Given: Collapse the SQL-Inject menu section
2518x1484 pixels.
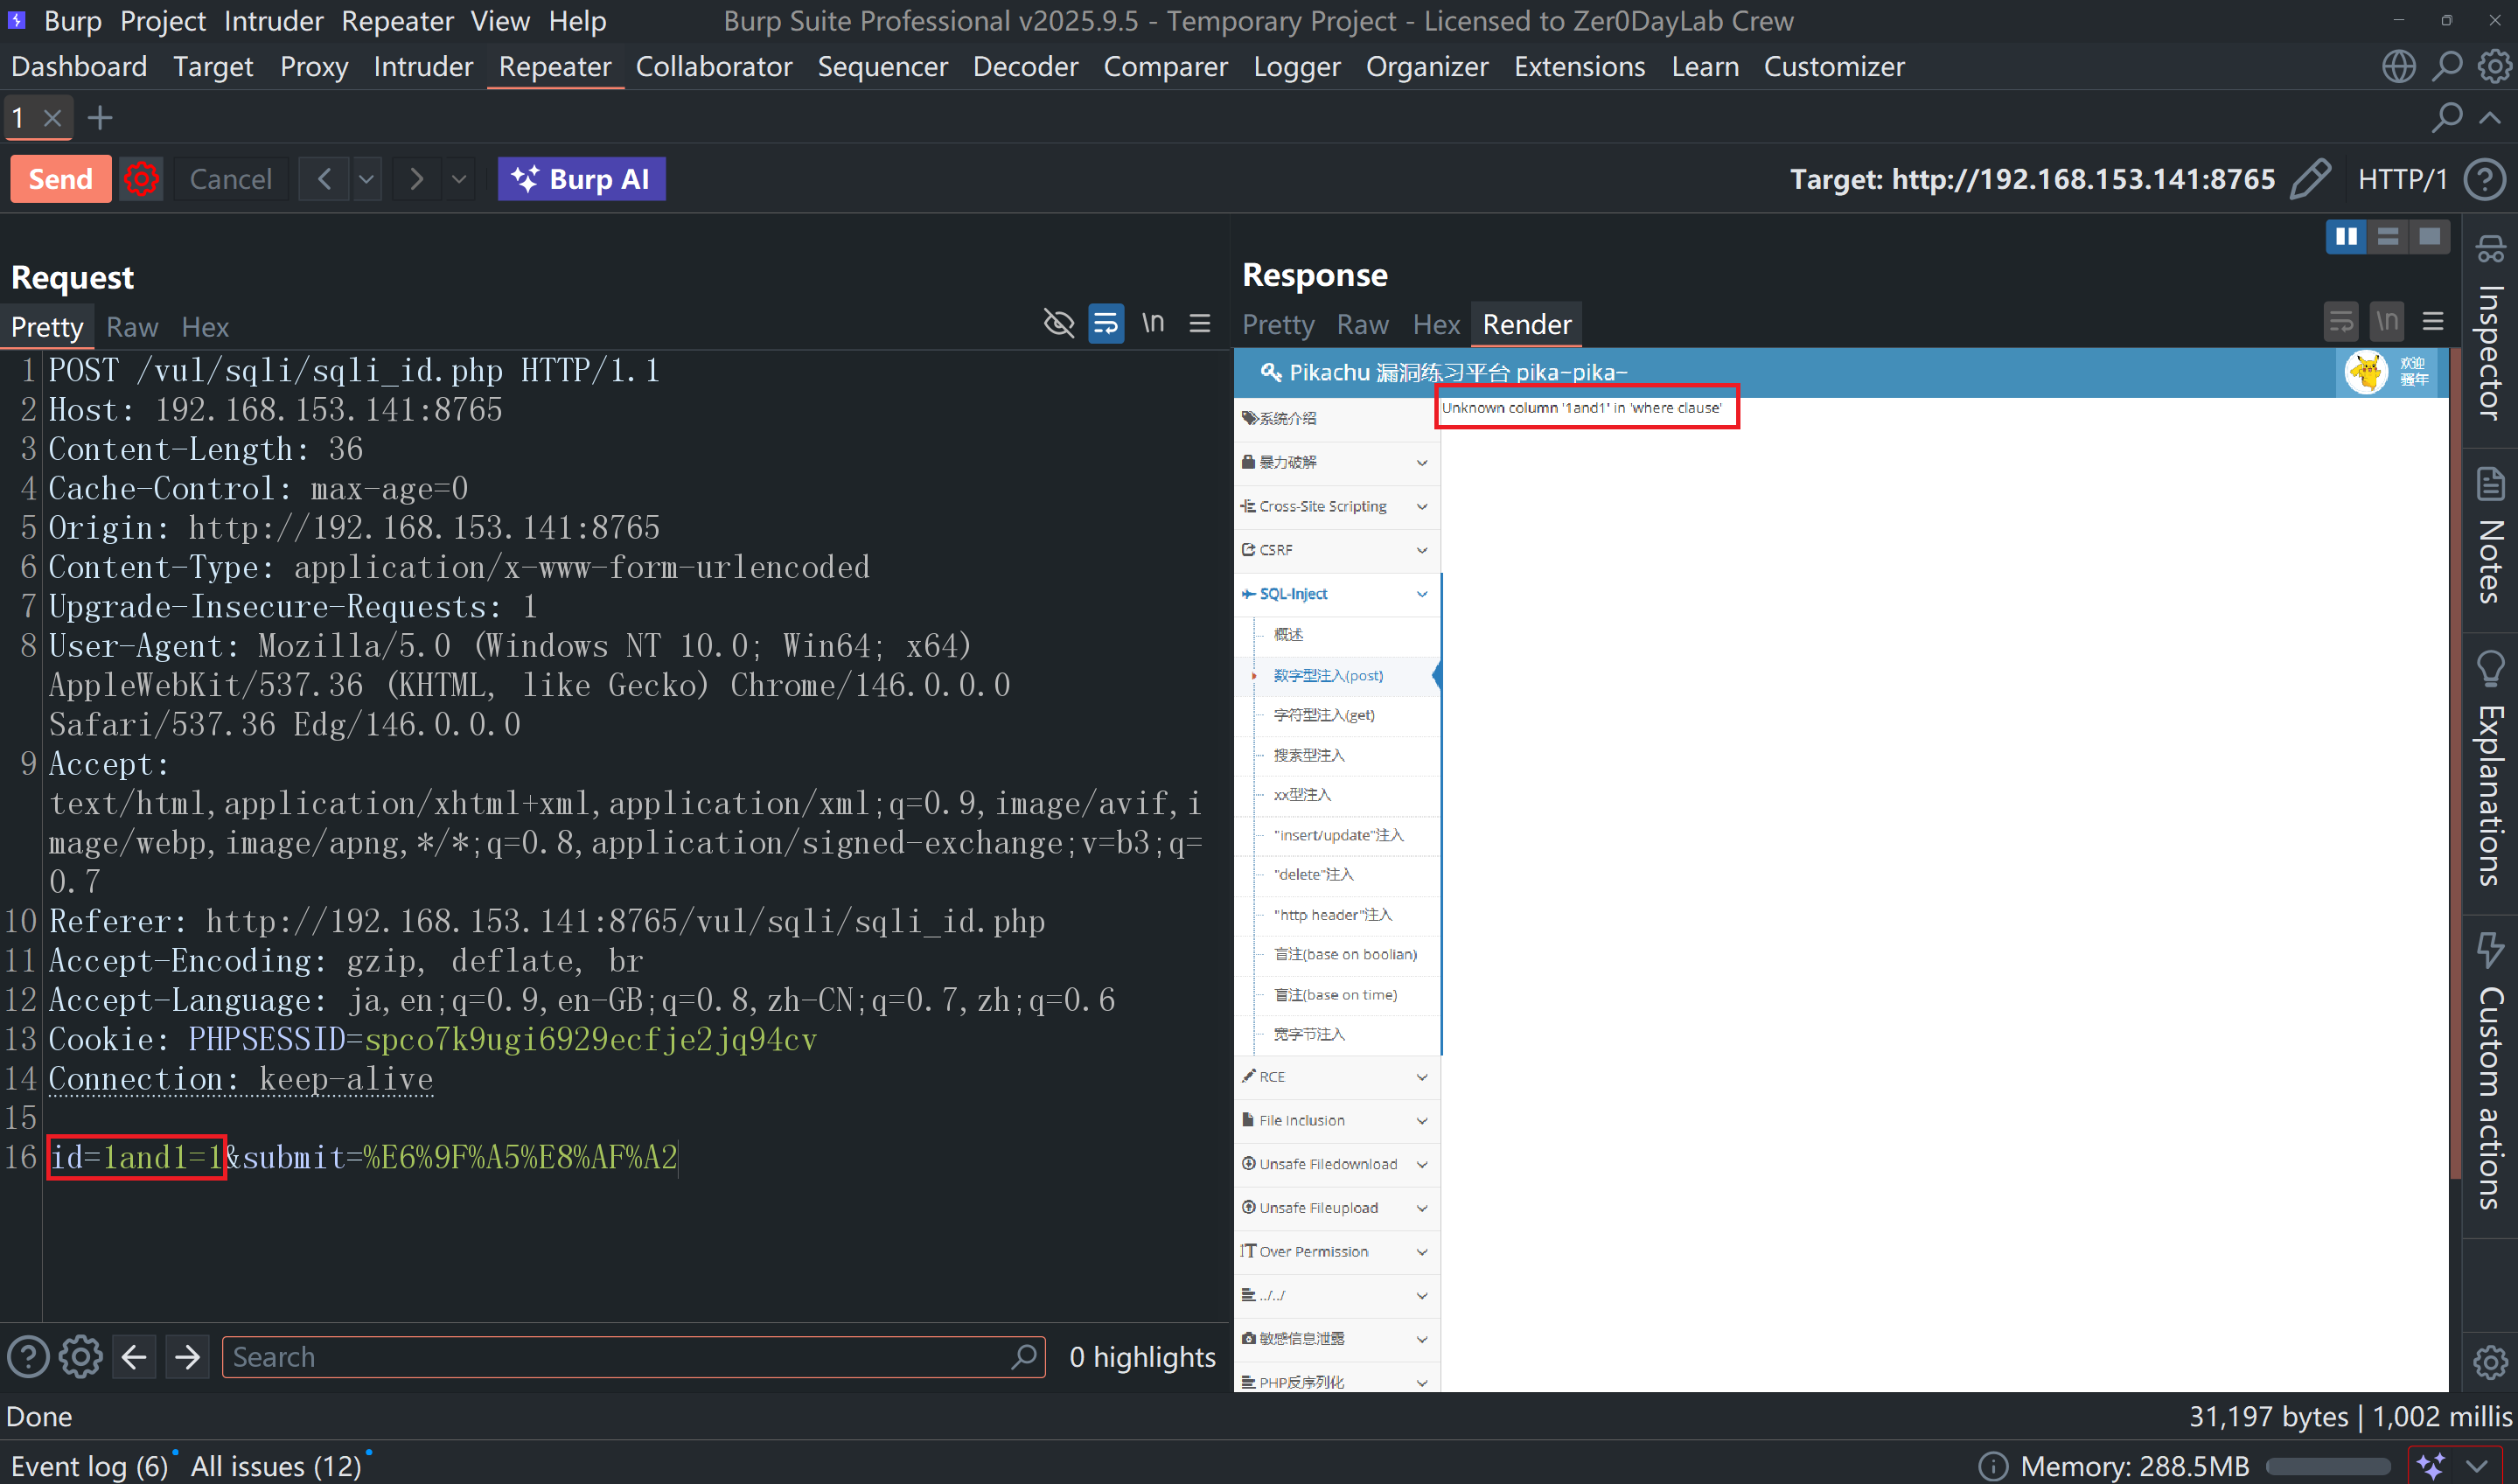Looking at the screenshot, I should 1337,594.
